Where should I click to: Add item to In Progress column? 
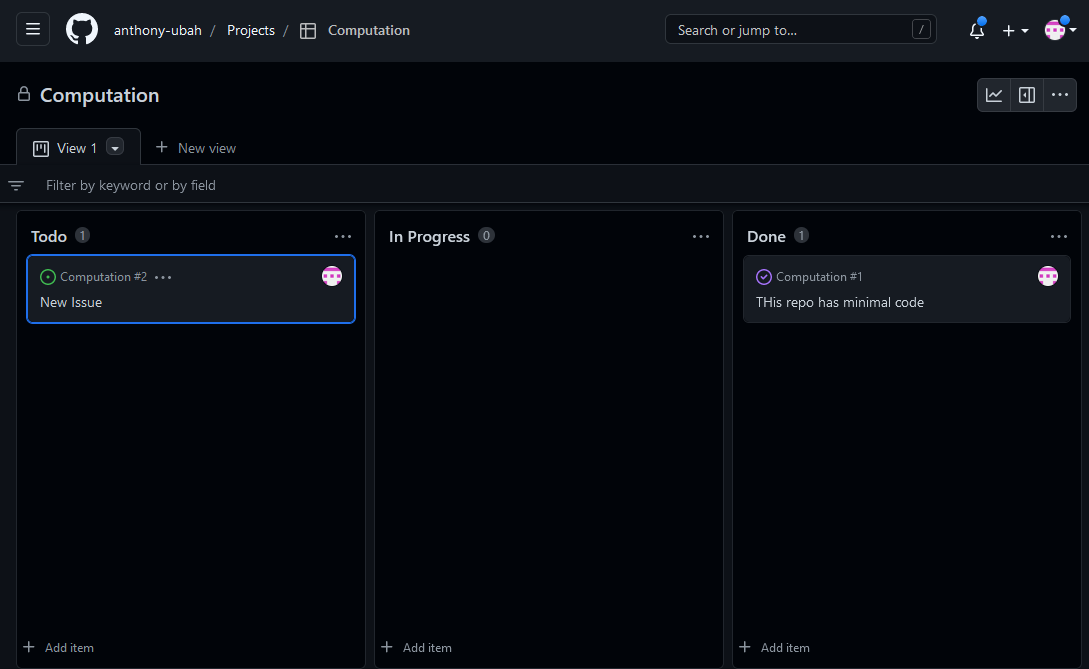pos(417,648)
